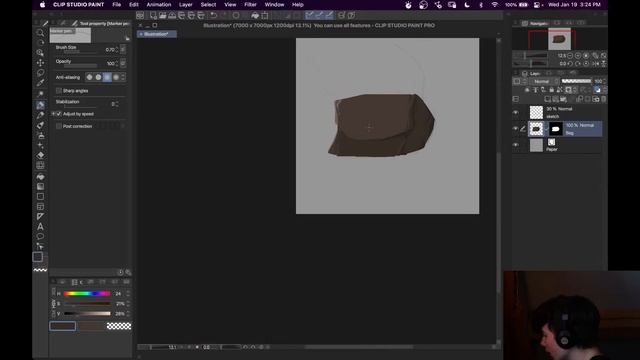Select anti-aliasing None option
This screenshot has width=640, height=360.
pyautogui.click(x=89, y=77)
